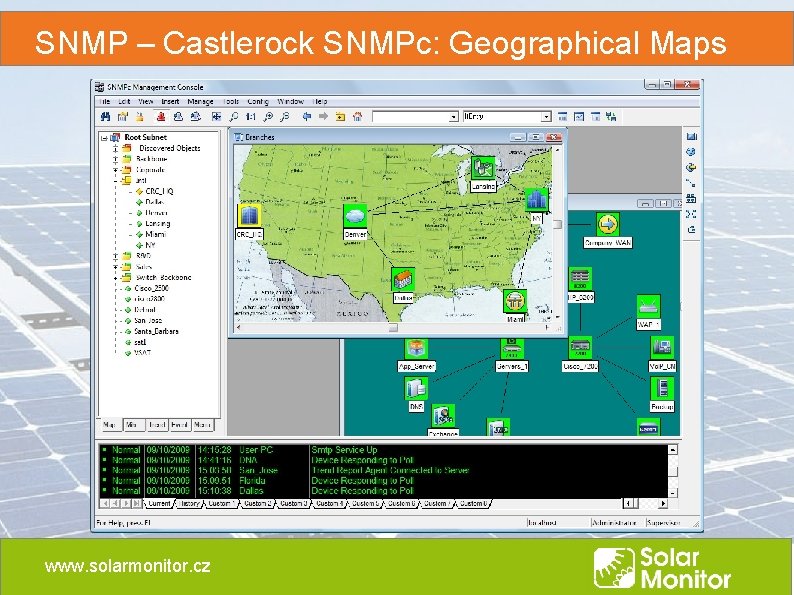This screenshot has height=595, width=794.
Task: Expand the Switch Backbone folder node
Action: tap(115, 277)
